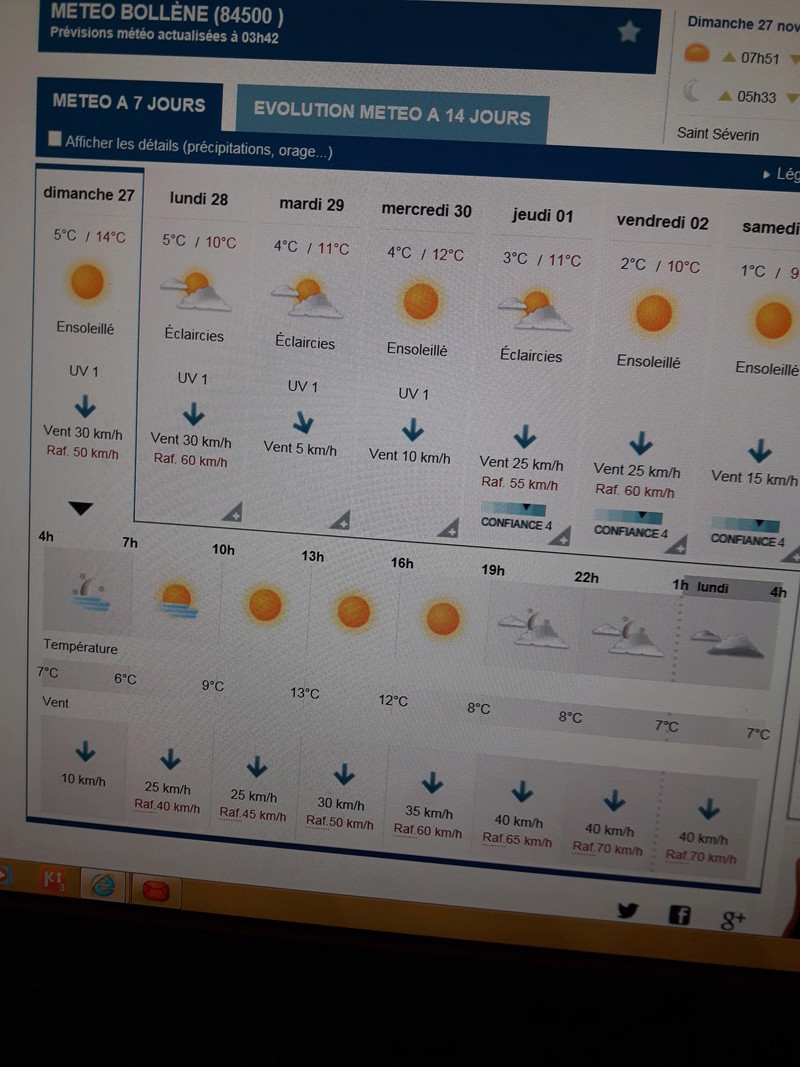
Task: Click wind direction arrow for vendredi 02
Action: pyautogui.click(x=641, y=443)
